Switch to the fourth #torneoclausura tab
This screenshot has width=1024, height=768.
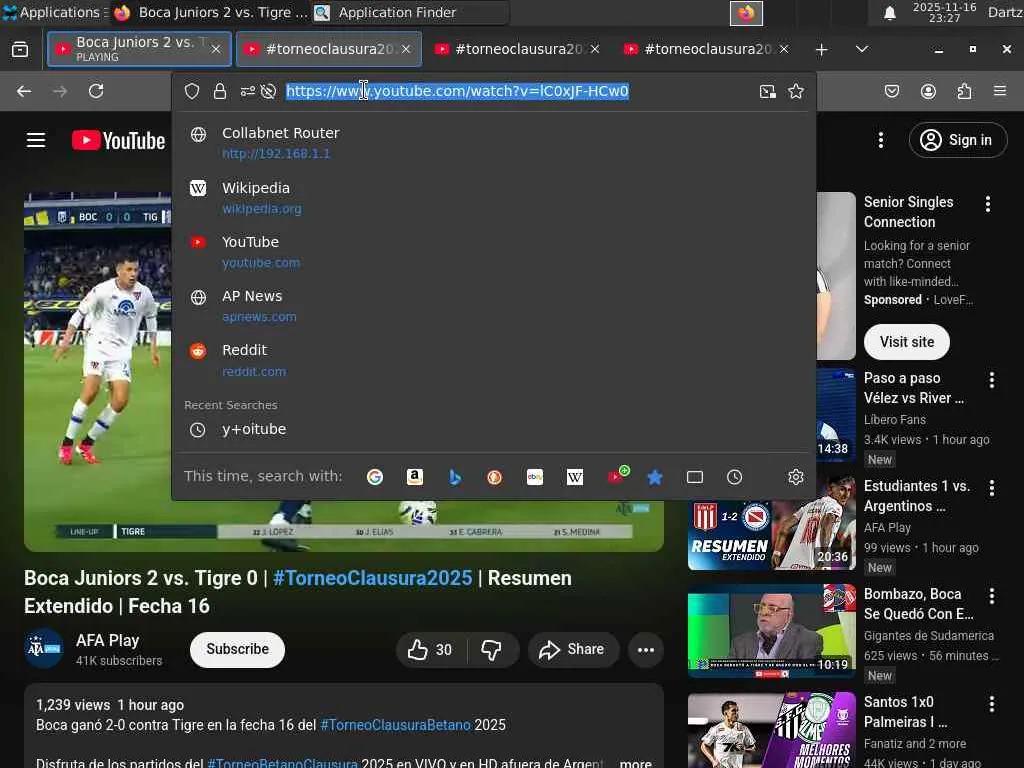pyautogui.click(x=707, y=49)
